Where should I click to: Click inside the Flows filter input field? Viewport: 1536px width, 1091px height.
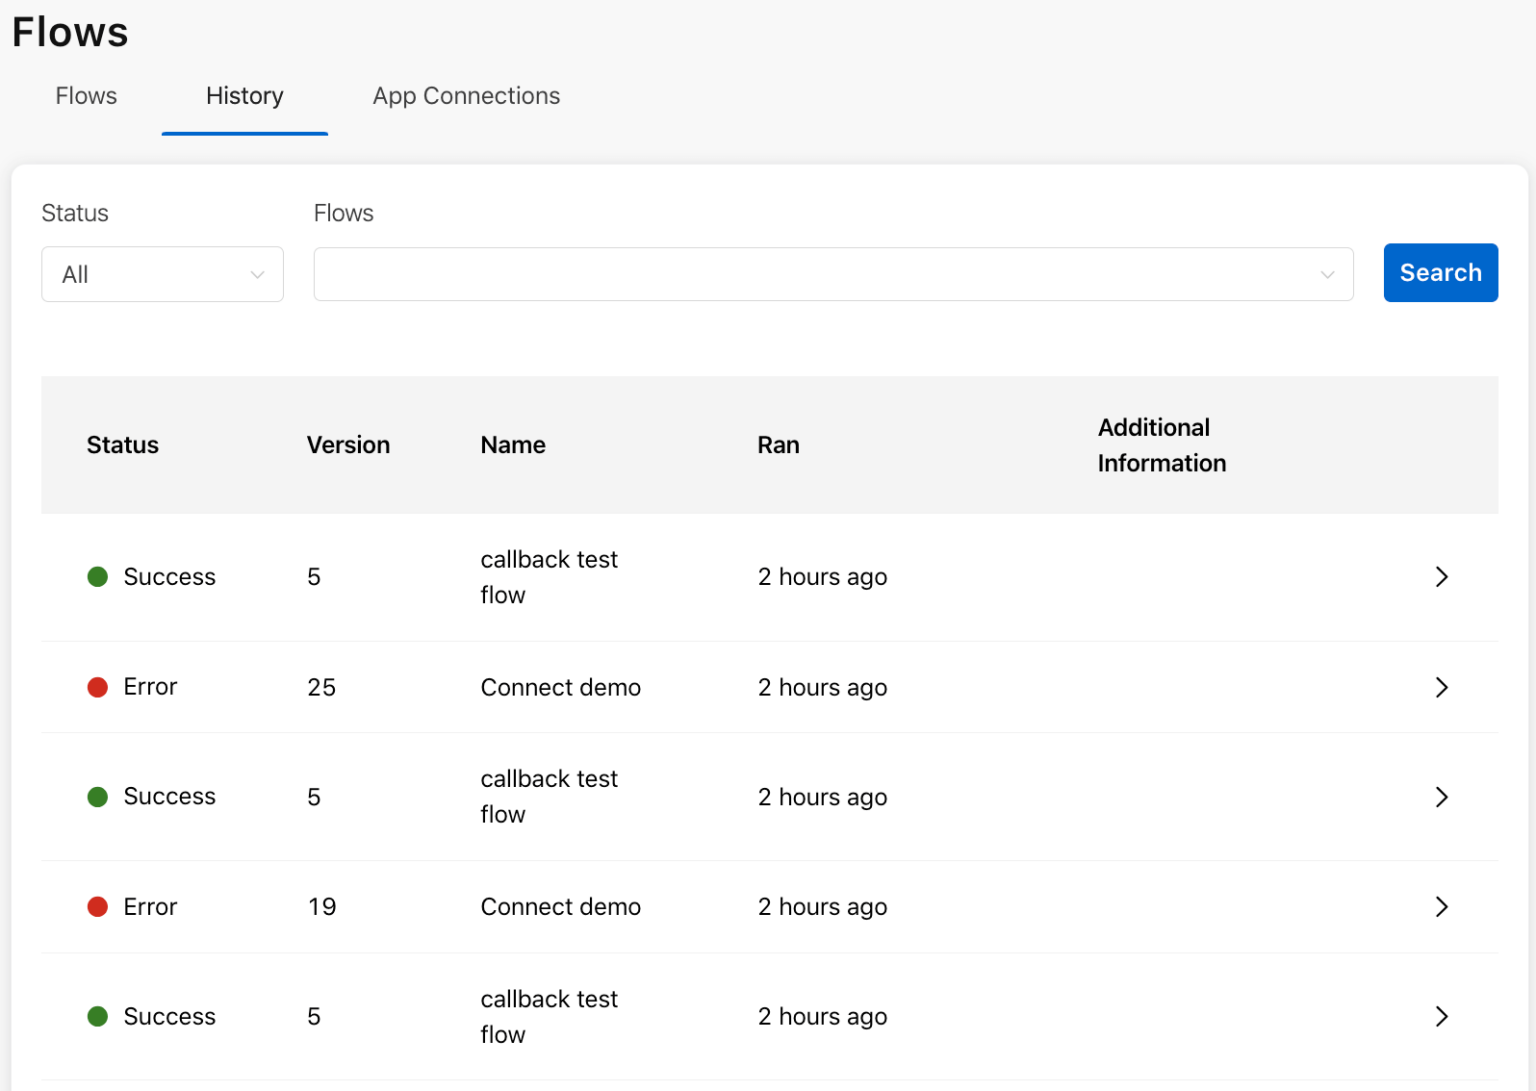click(x=800, y=273)
